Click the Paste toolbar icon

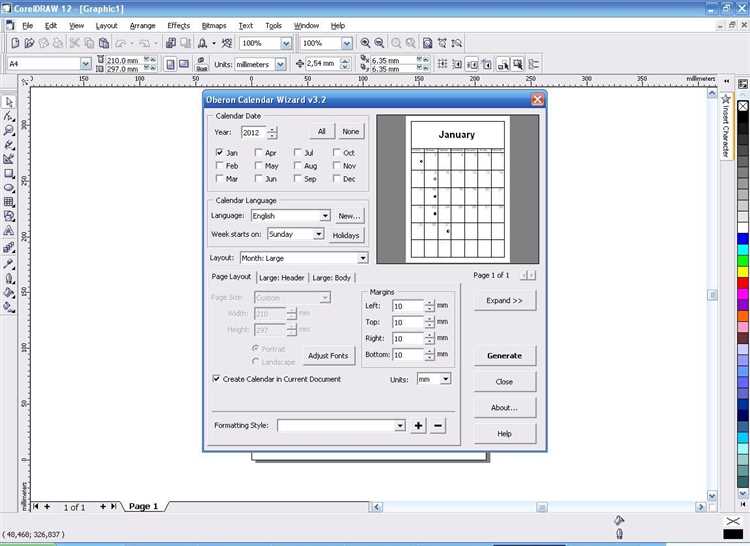pyautogui.click(x=104, y=43)
